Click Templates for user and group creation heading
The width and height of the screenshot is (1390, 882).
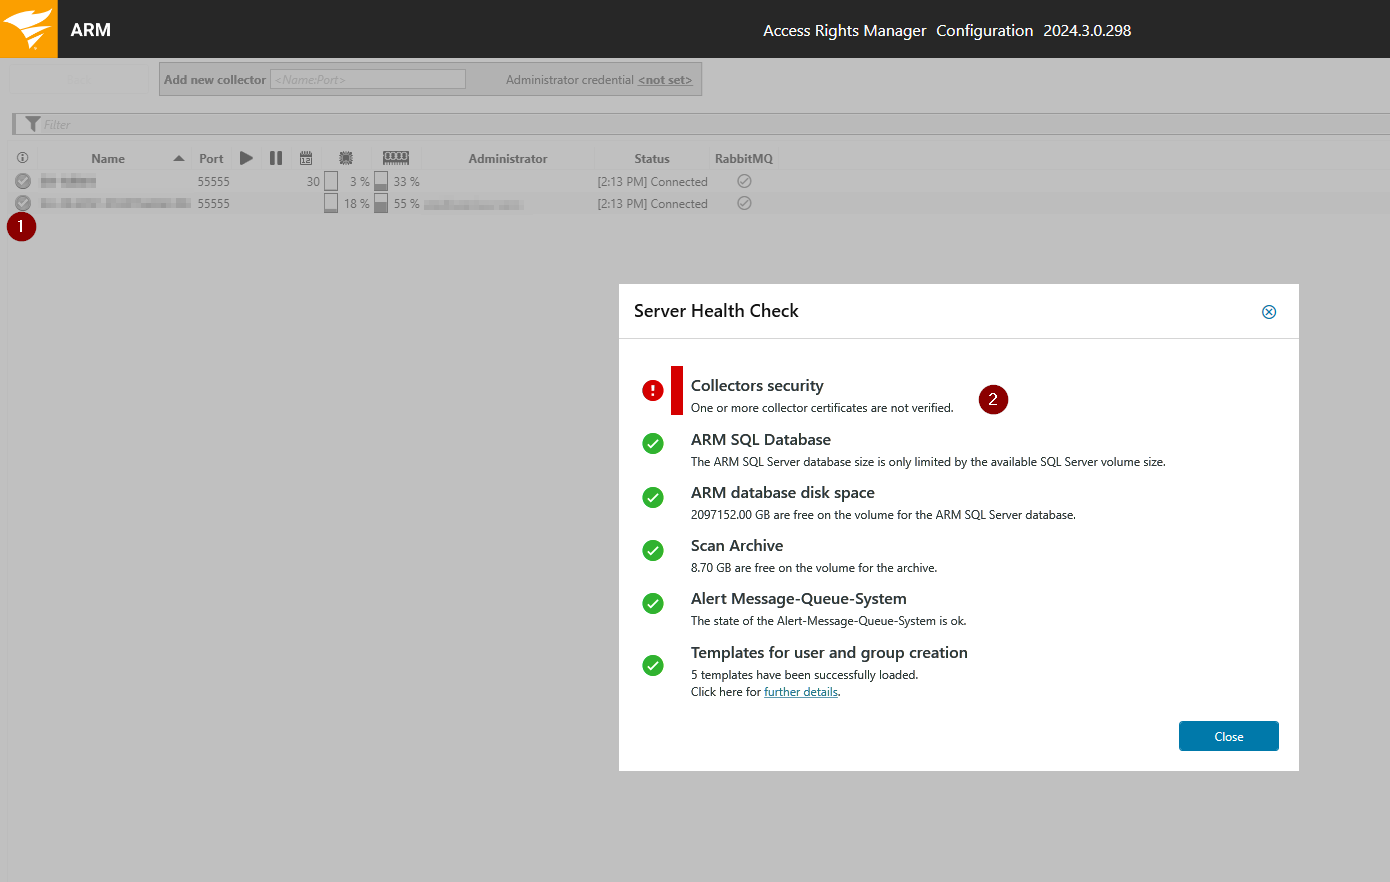click(x=829, y=652)
